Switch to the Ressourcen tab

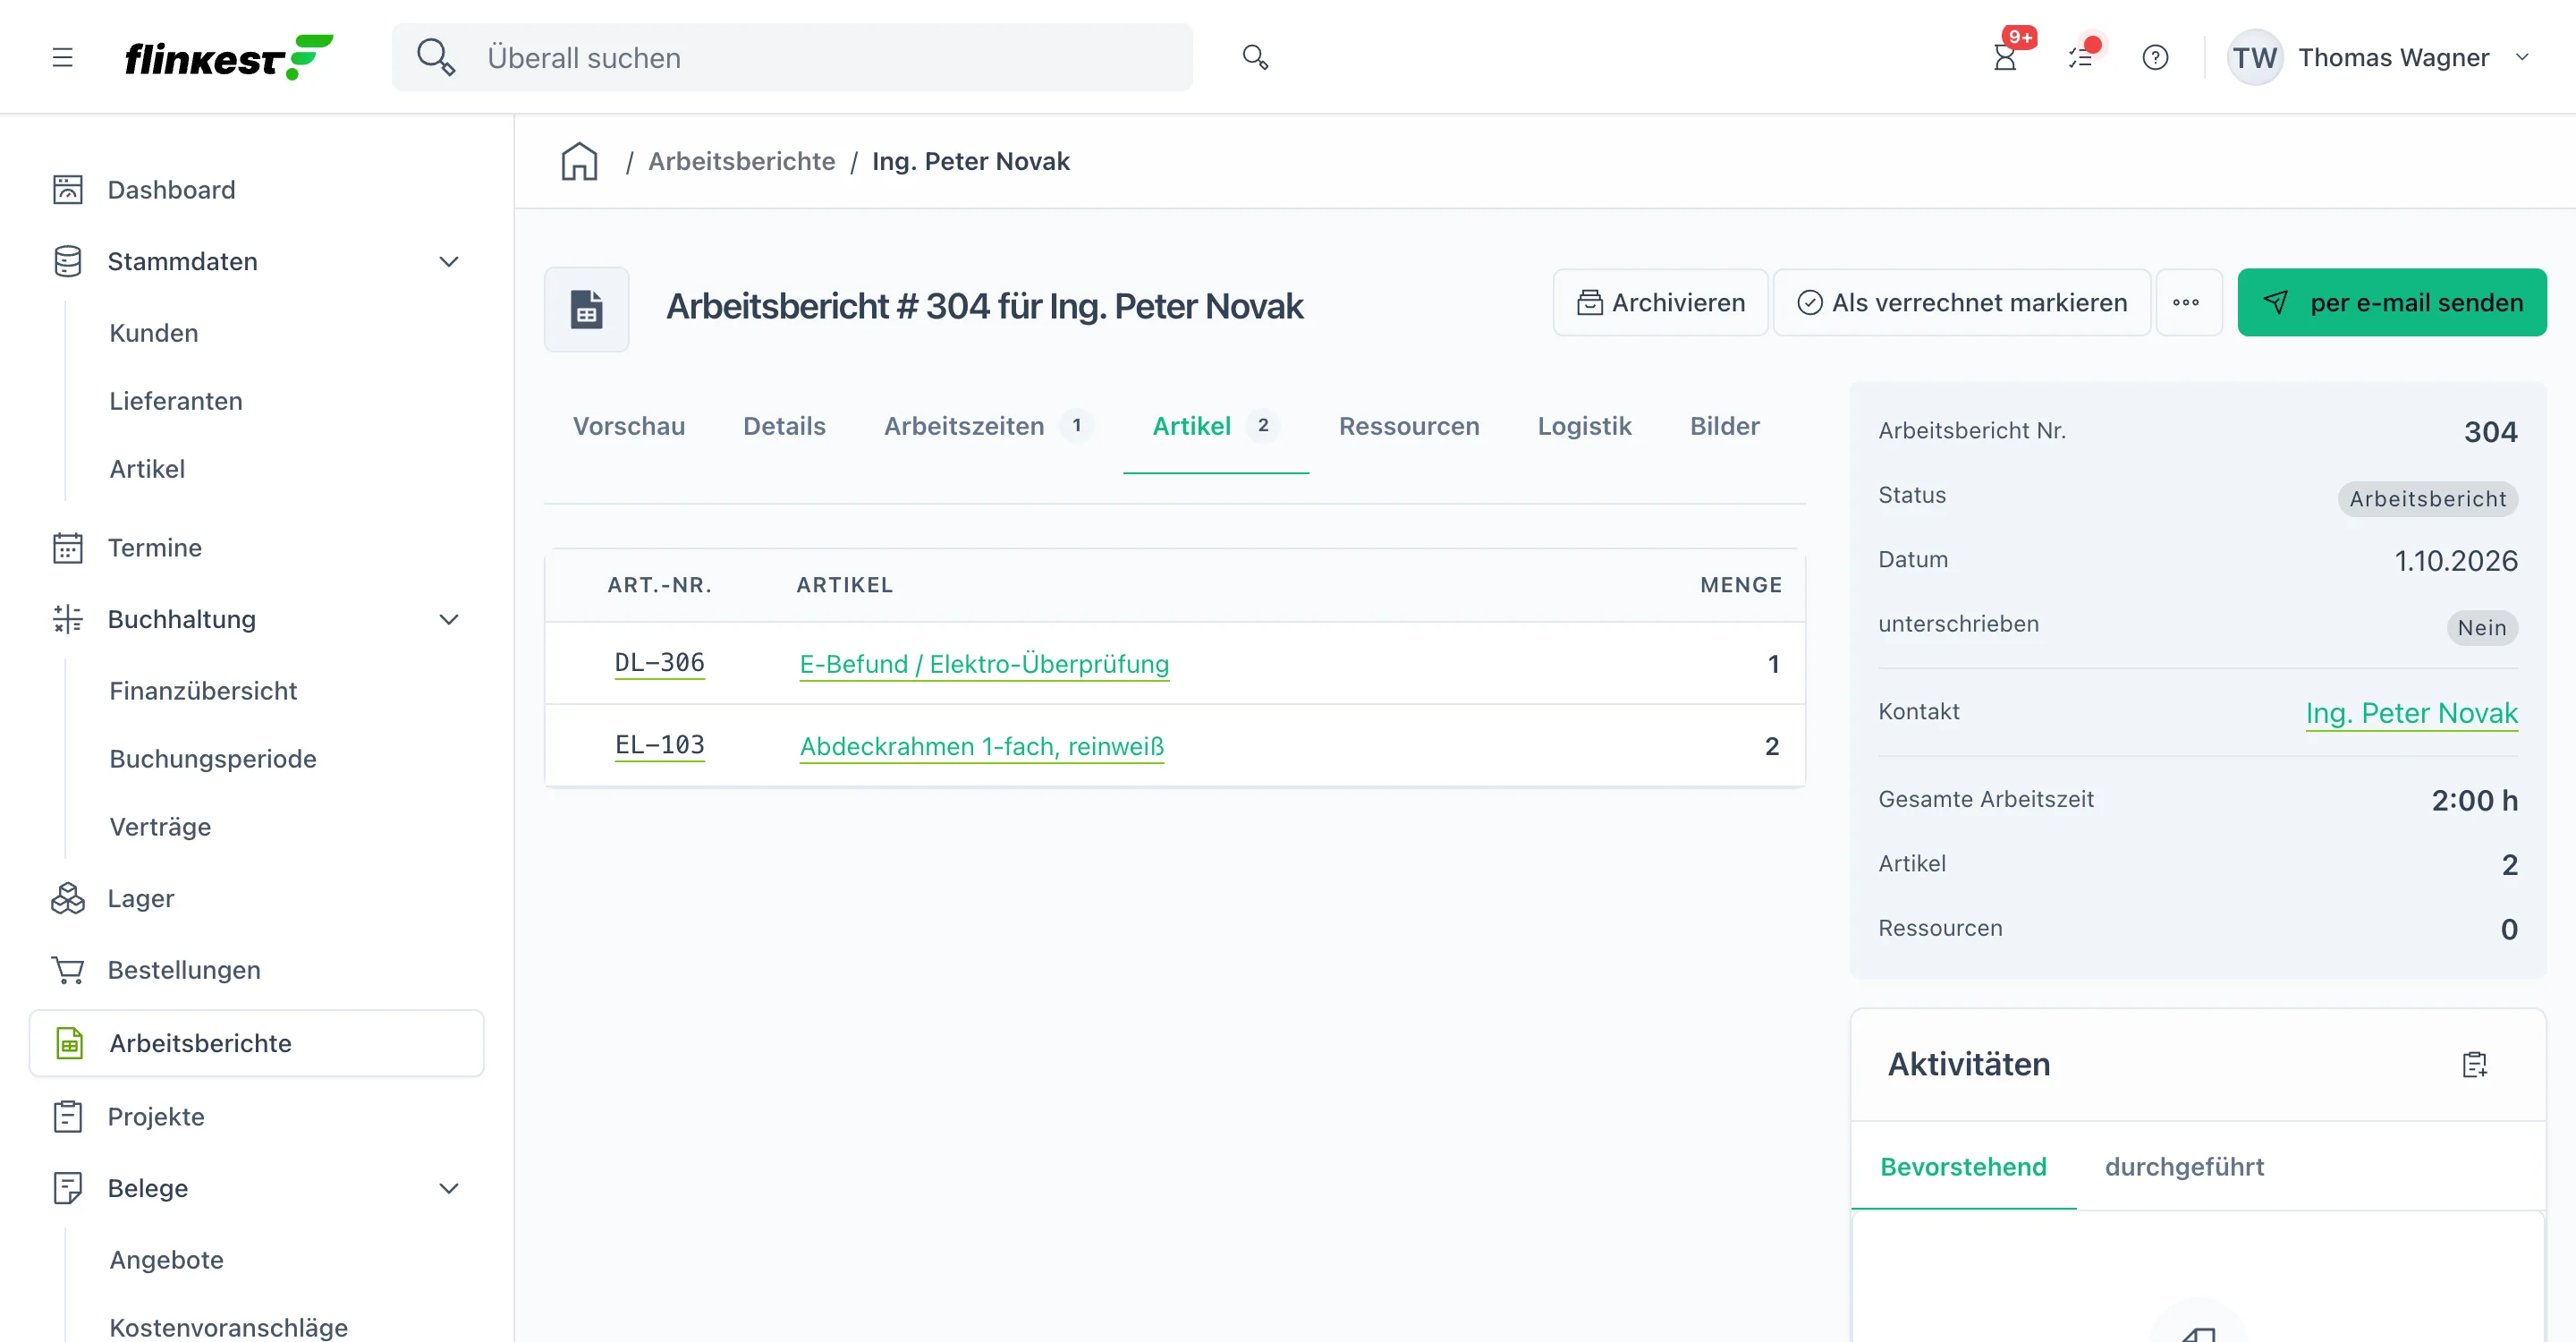coord(1408,426)
